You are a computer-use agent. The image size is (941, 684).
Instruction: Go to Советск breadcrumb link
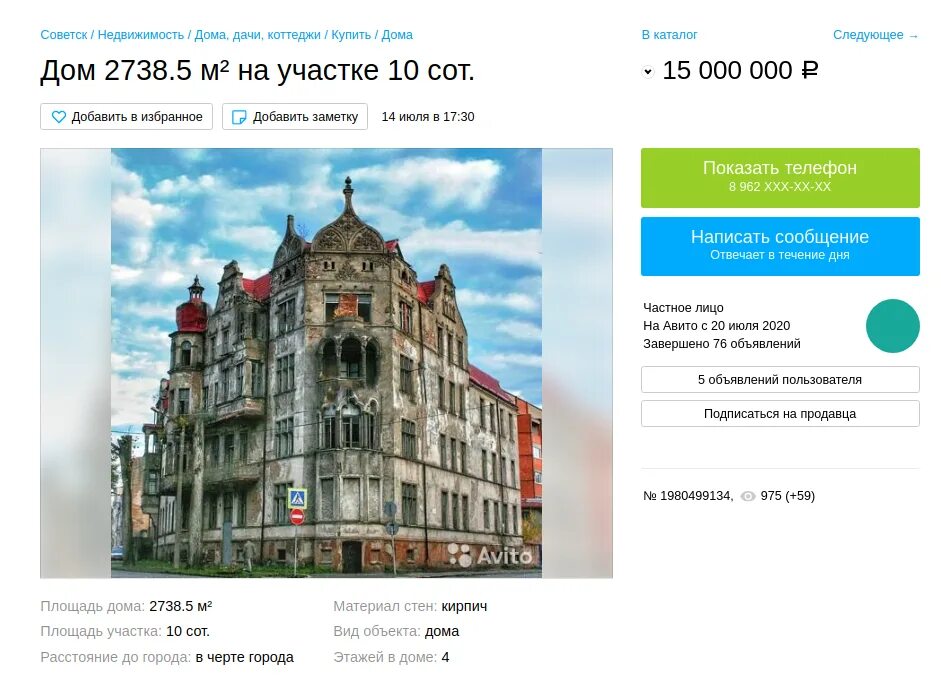[64, 35]
